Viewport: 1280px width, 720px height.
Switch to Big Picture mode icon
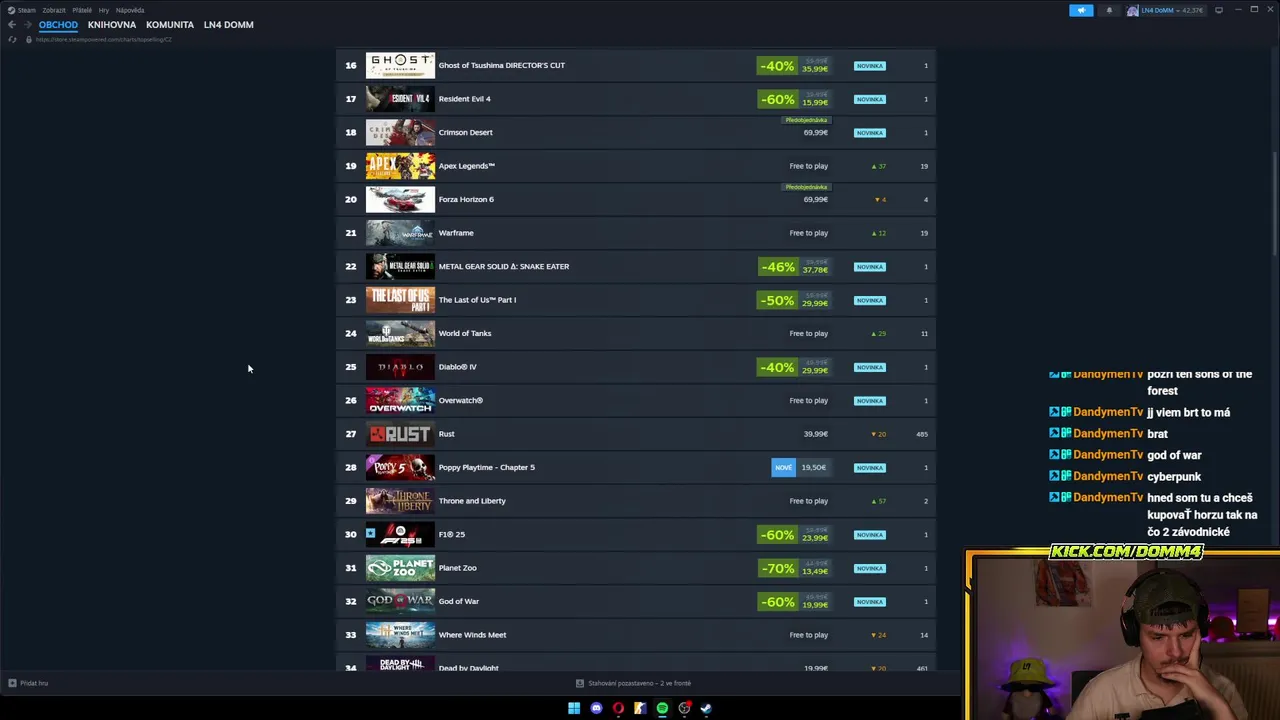[1219, 10]
